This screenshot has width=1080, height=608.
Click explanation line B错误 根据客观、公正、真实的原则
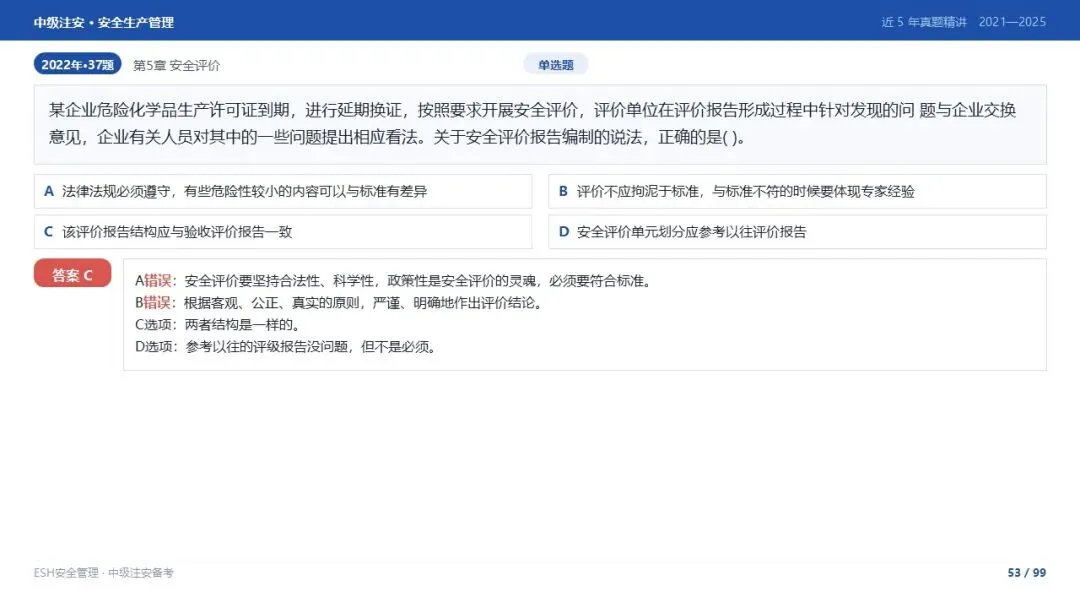point(340,303)
